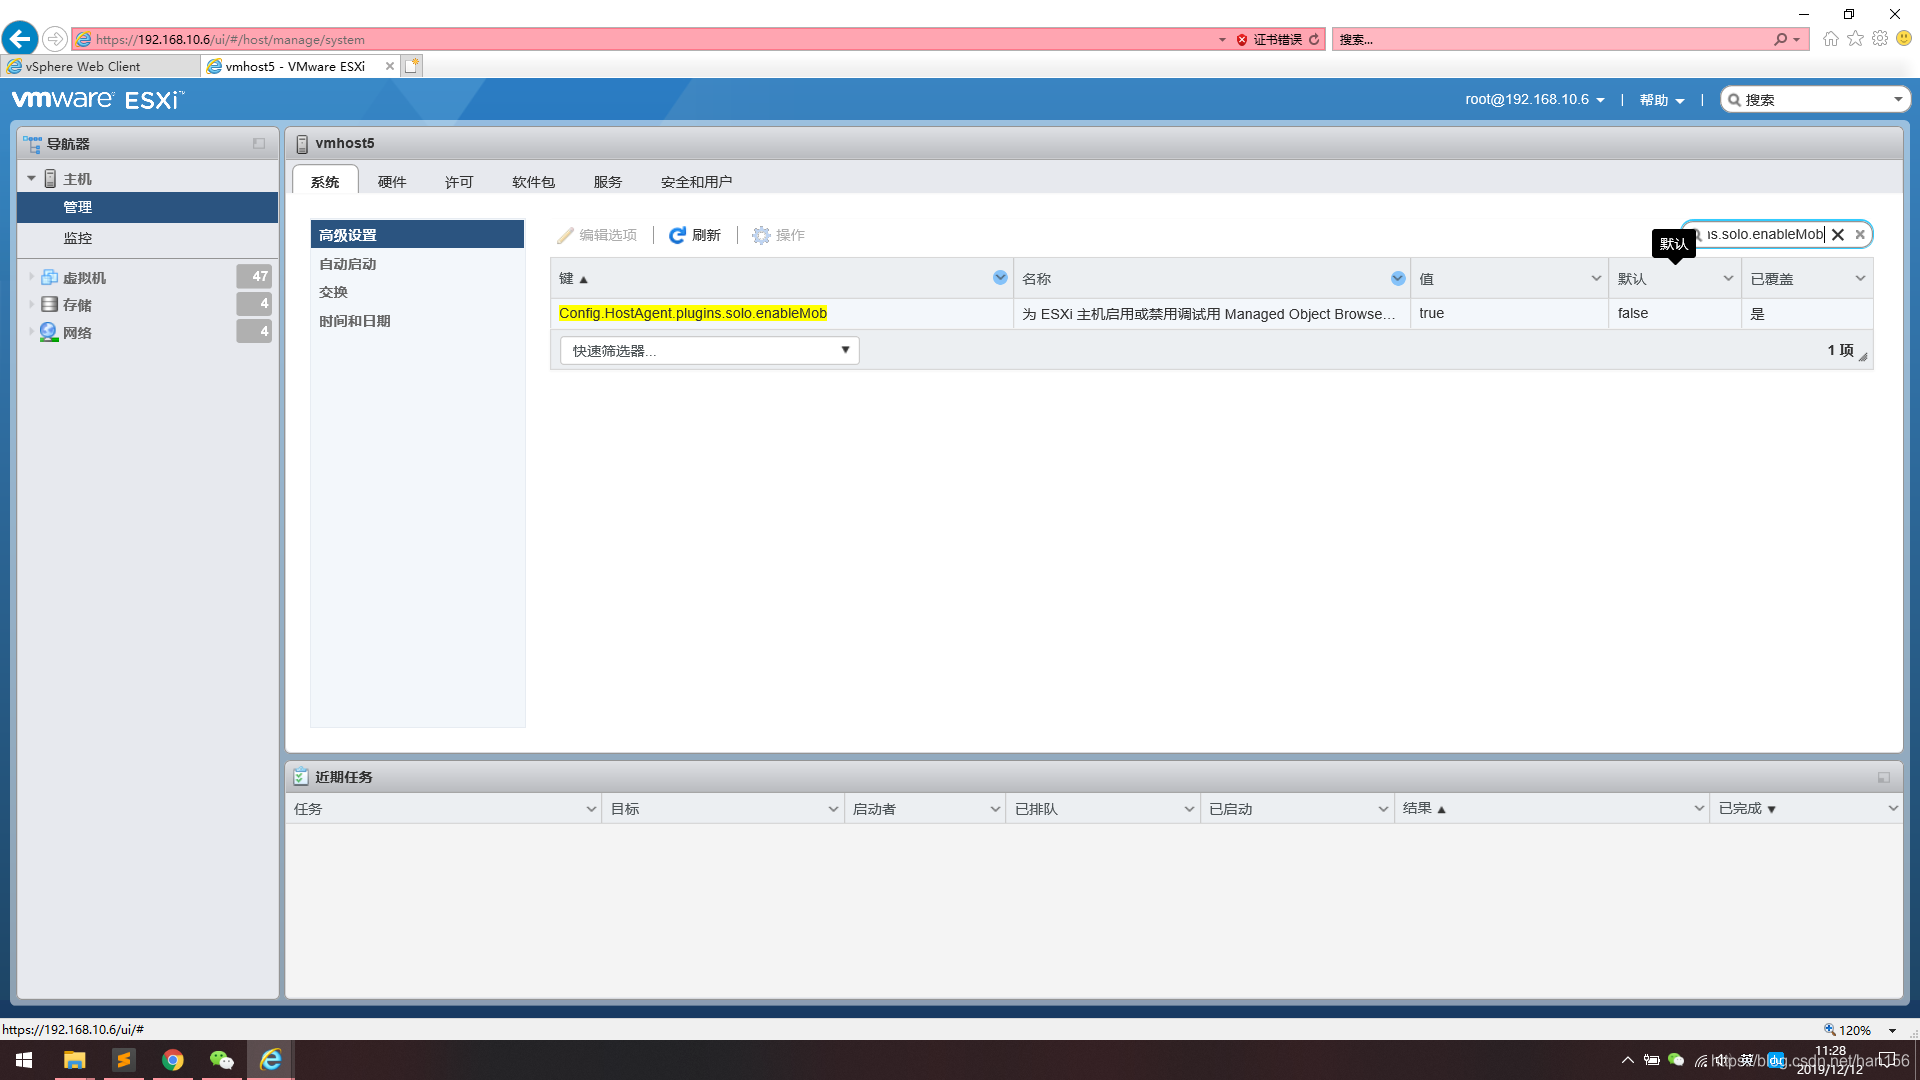Image resolution: width=1920 pixels, height=1080 pixels.
Task: Open the 操作 actions gear menu
Action: point(778,235)
